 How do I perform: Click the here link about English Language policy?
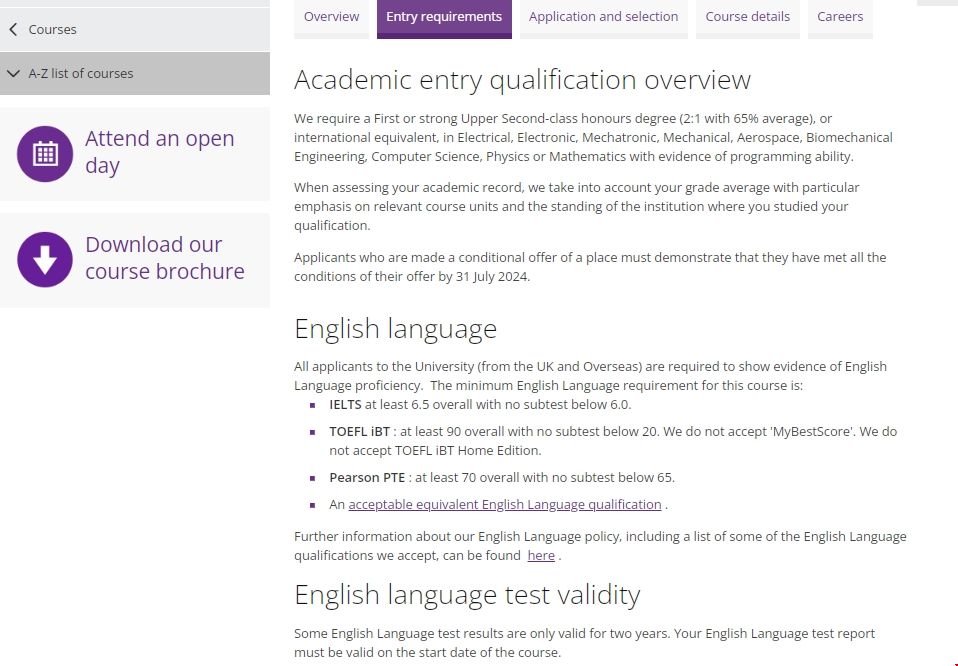[x=541, y=555]
